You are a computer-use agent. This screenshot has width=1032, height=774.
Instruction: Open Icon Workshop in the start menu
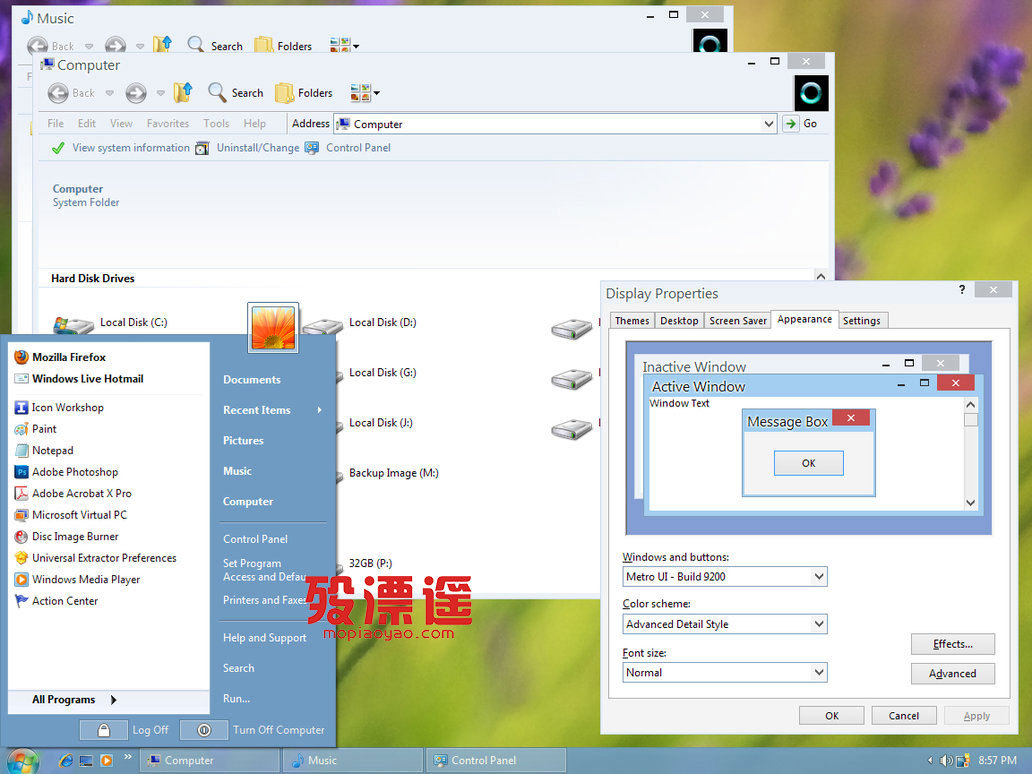click(x=59, y=407)
